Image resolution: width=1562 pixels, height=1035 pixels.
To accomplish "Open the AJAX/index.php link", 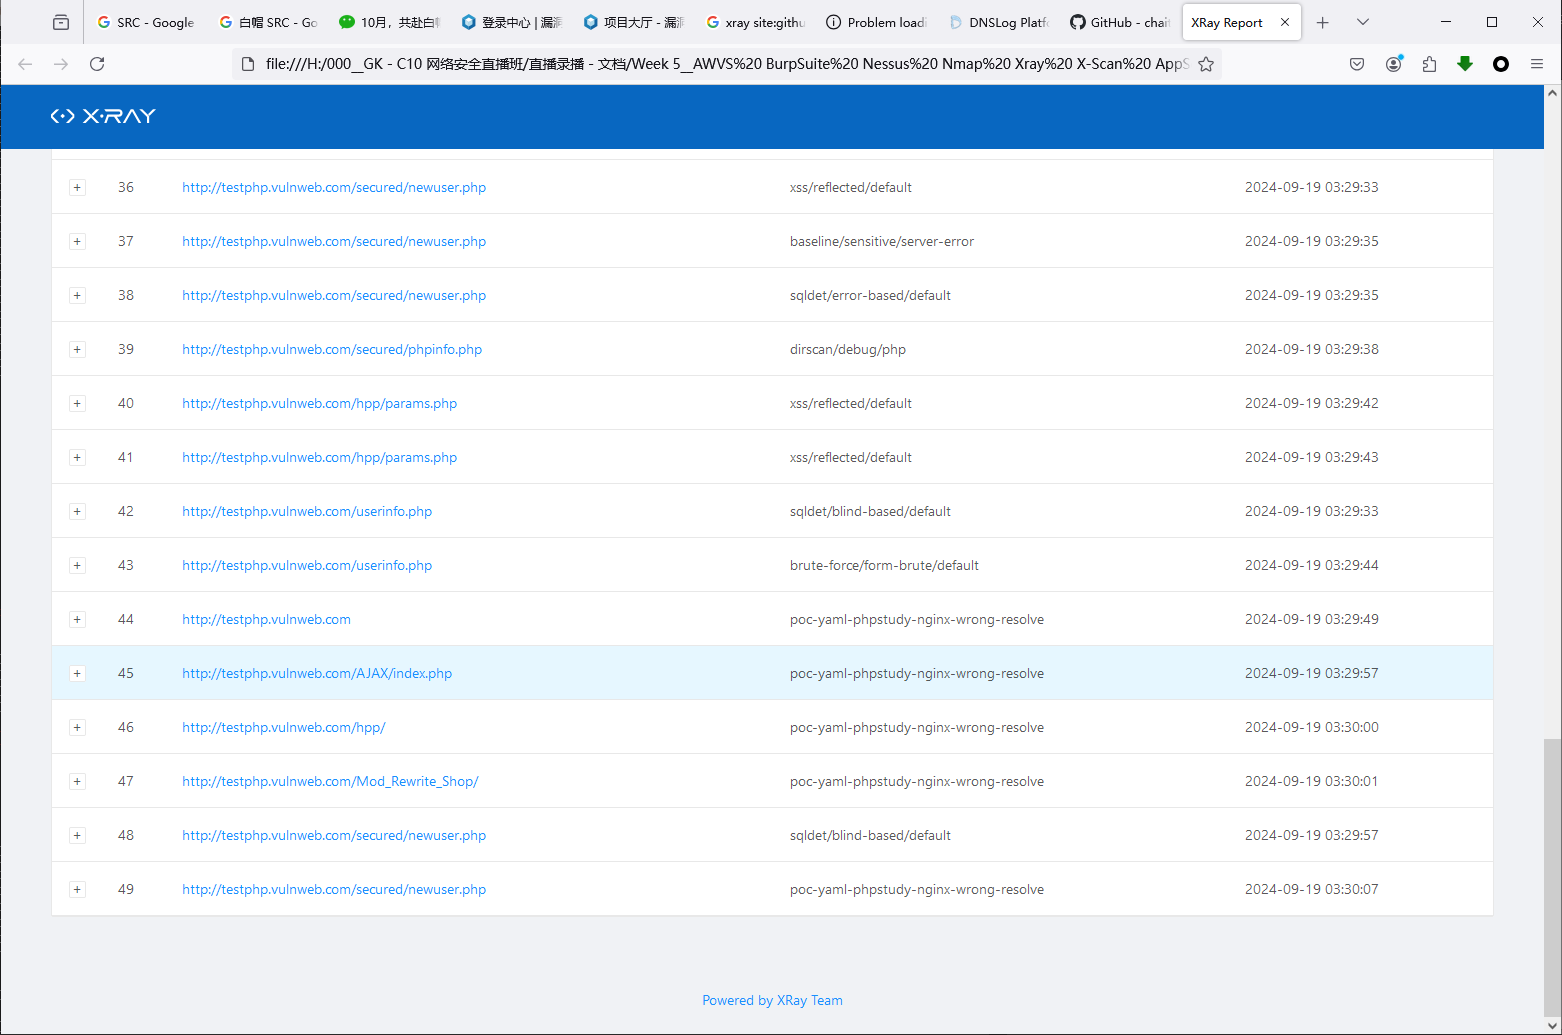I will [x=317, y=673].
